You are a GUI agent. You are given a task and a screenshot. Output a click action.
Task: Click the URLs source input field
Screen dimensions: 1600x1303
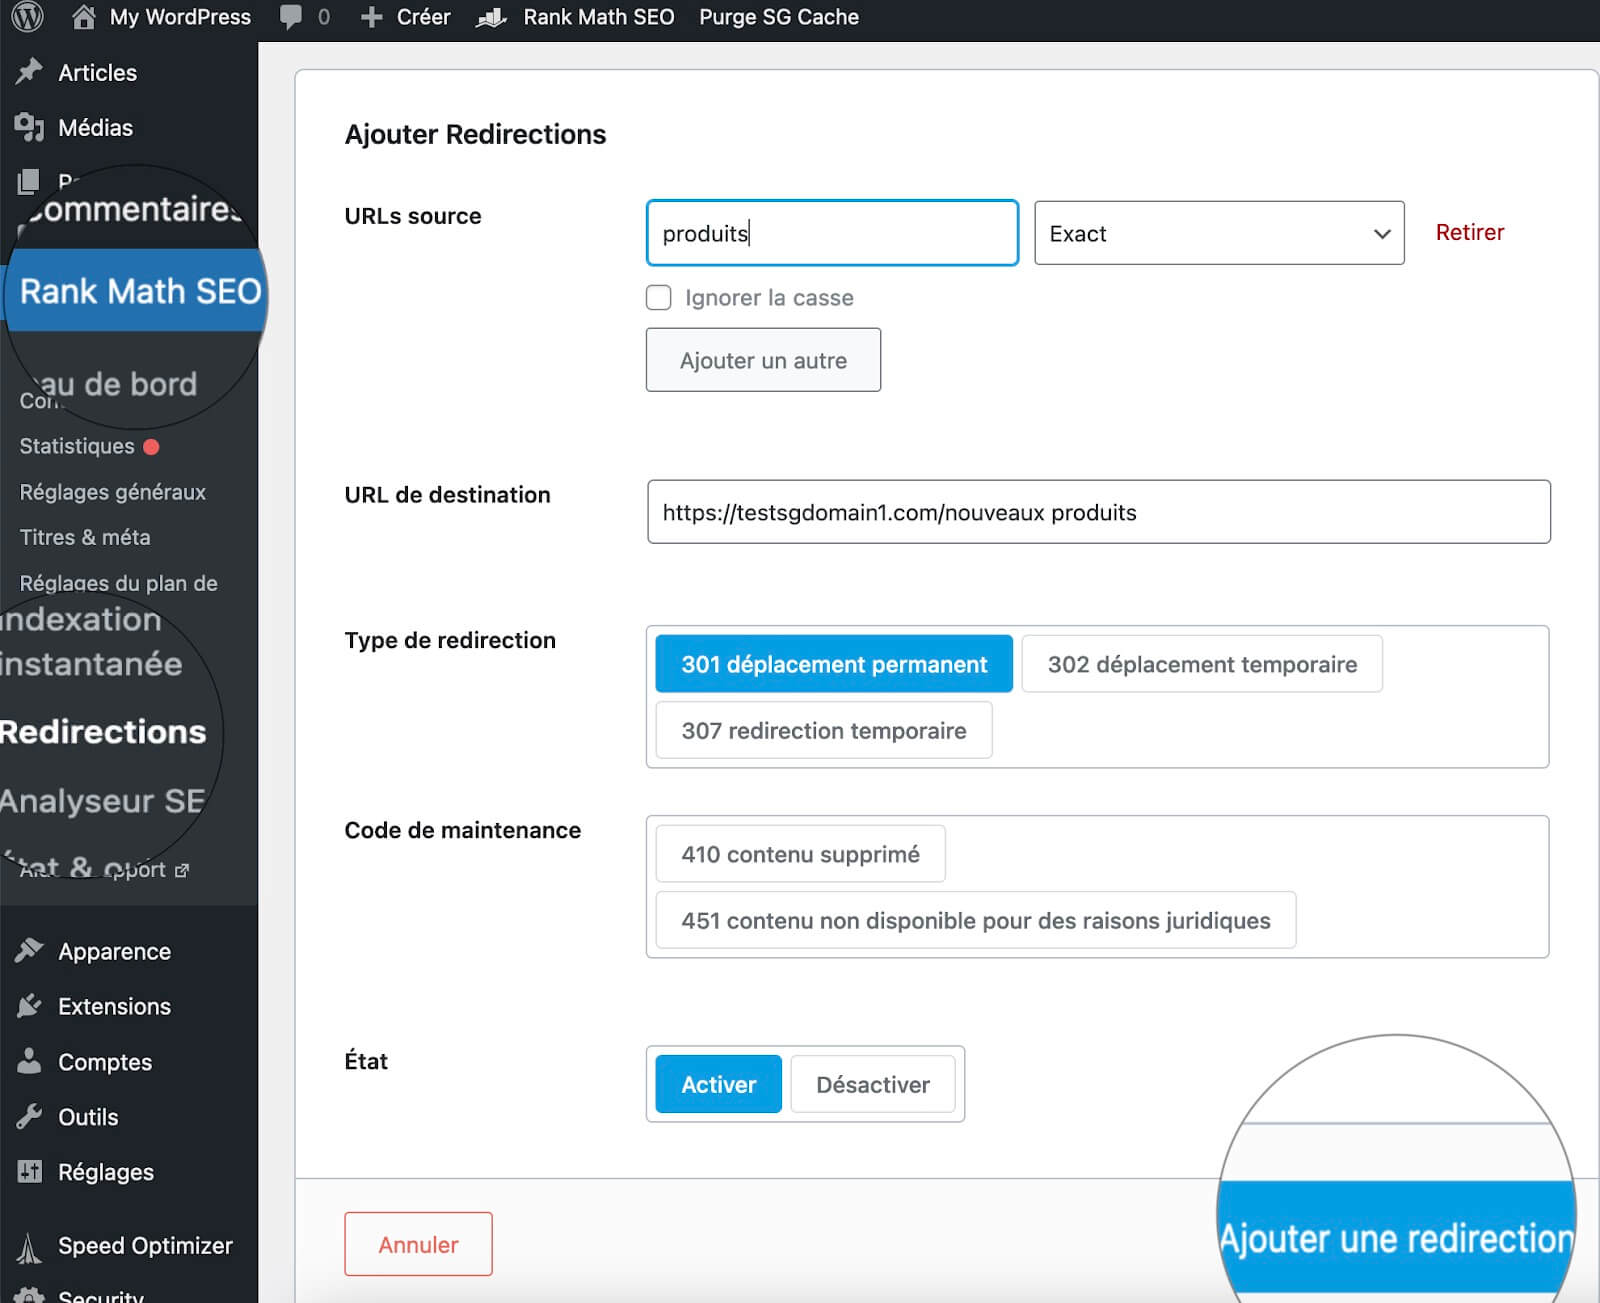(x=832, y=233)
